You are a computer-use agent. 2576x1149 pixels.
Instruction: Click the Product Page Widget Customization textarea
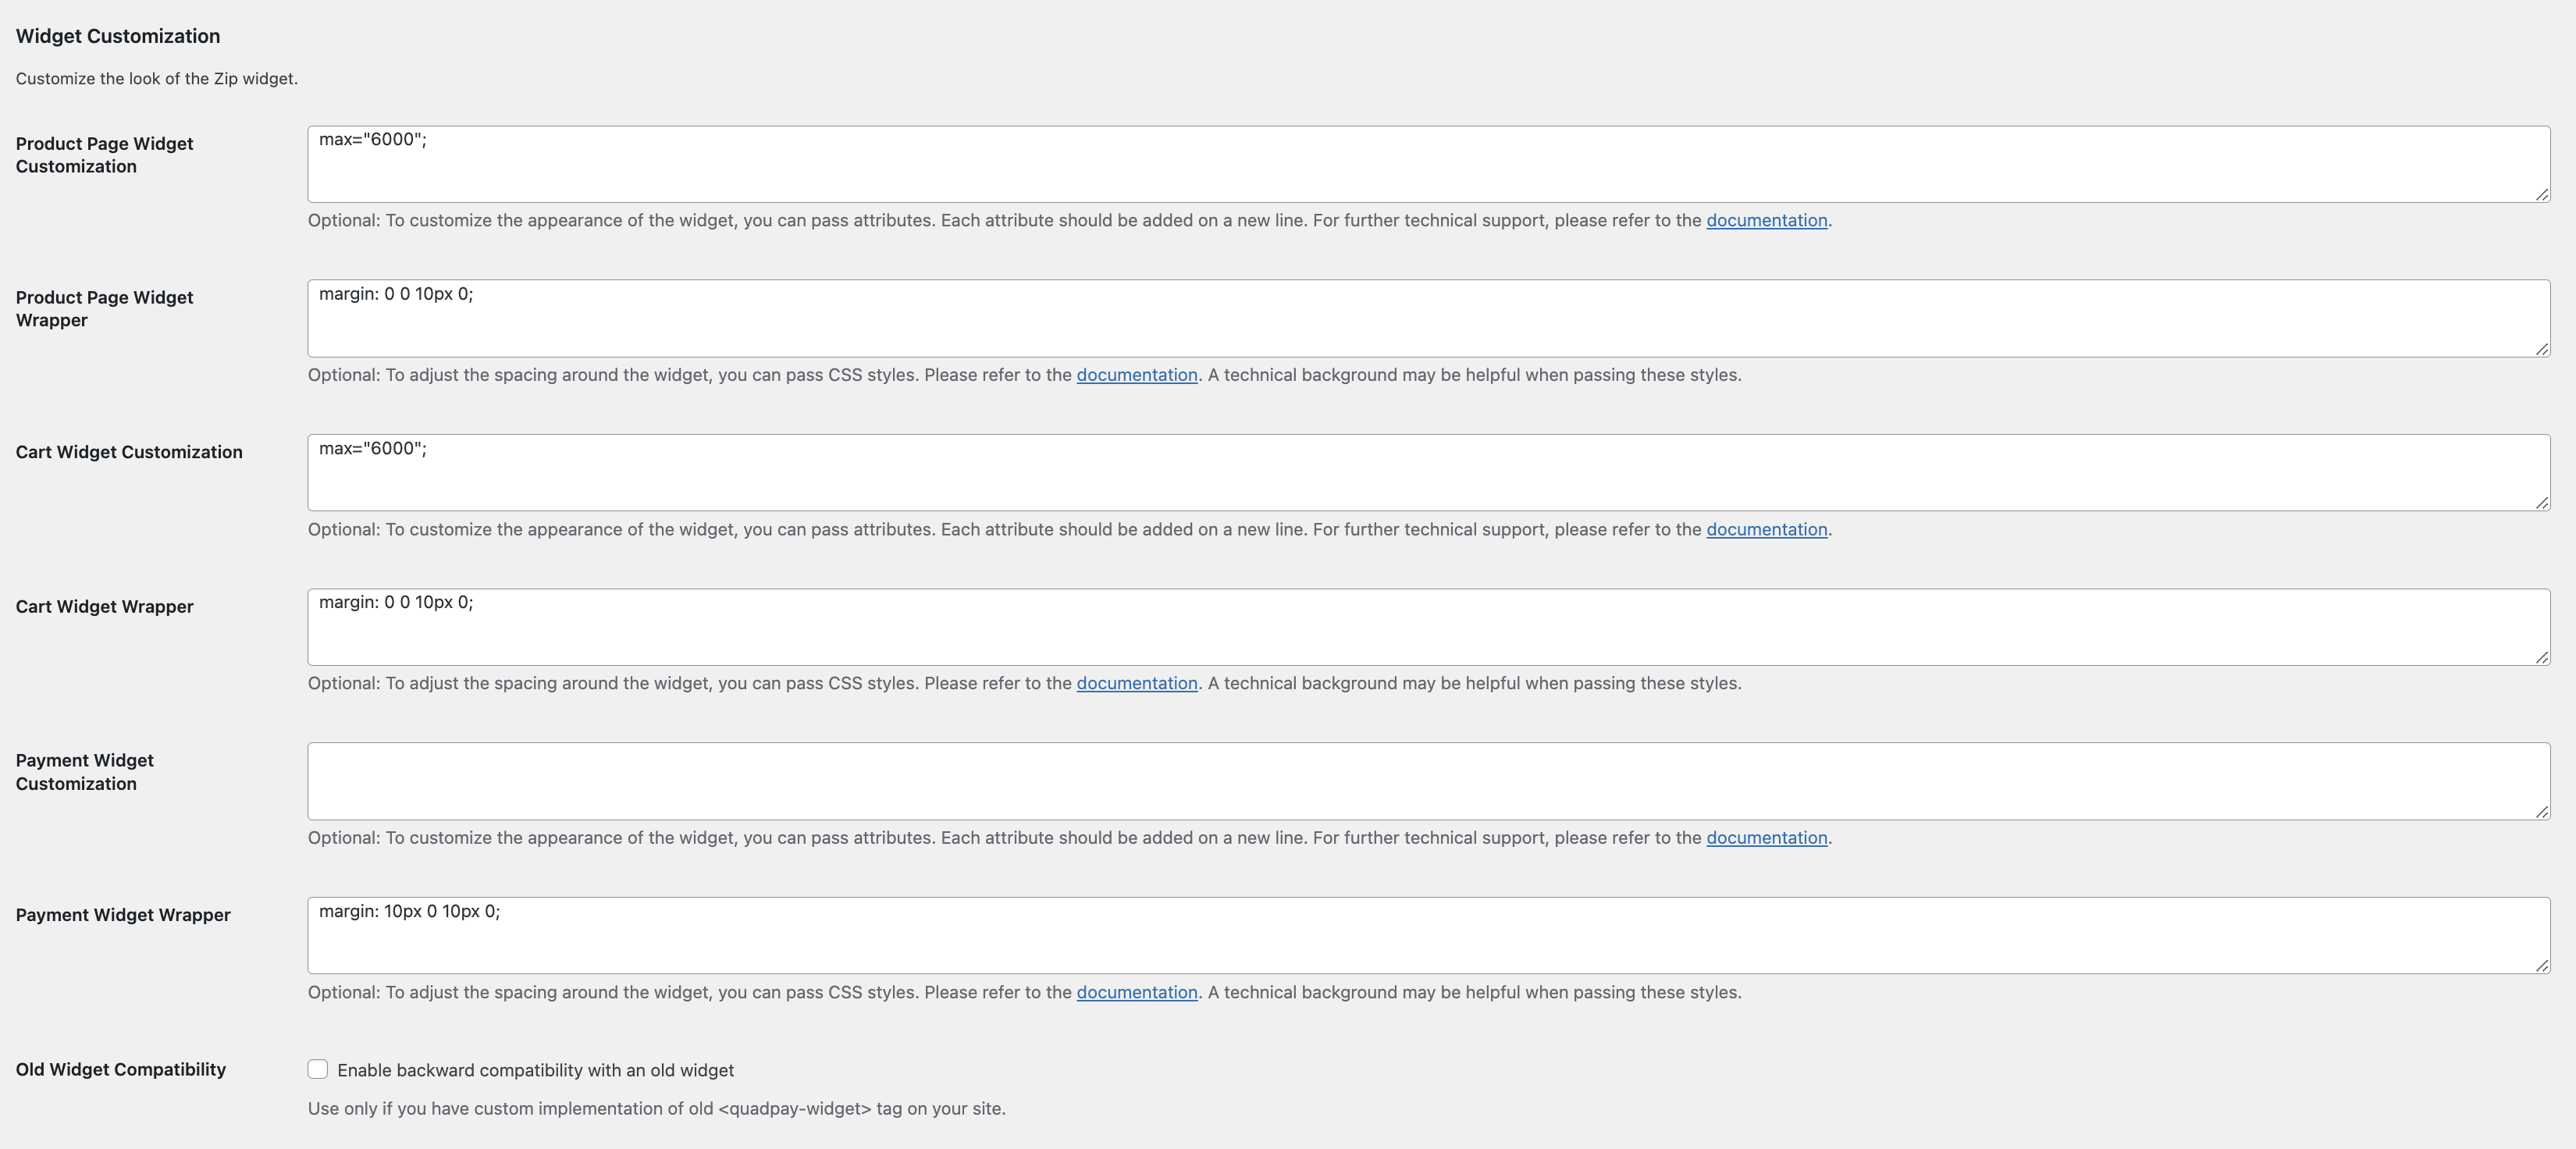pos(1428,164)
